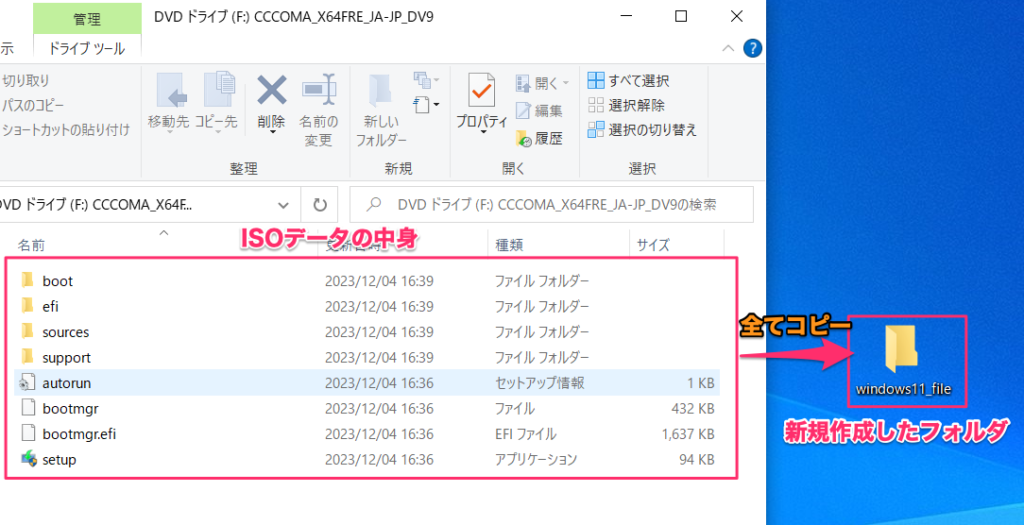Click the Delete dropdown arrow

point(271,133)
